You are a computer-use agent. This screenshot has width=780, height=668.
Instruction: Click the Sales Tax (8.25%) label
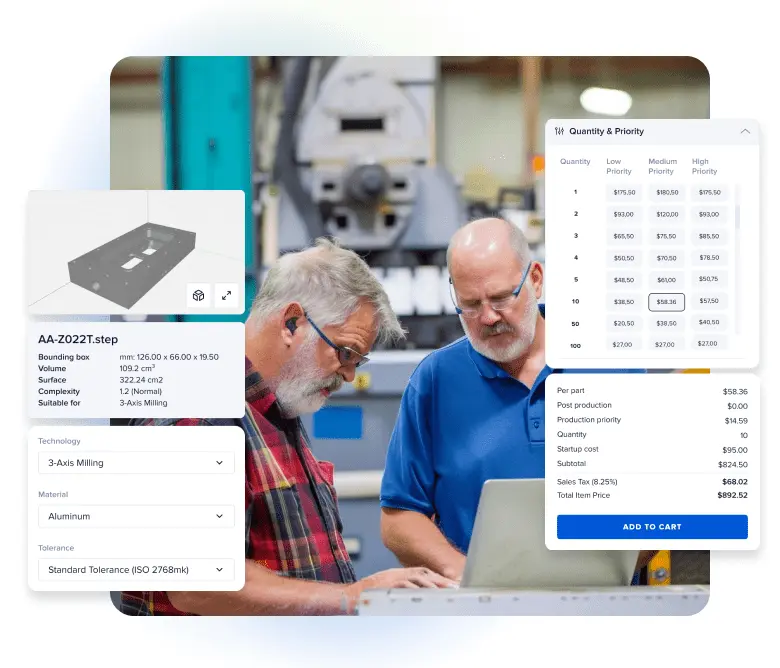click(587, 482)
